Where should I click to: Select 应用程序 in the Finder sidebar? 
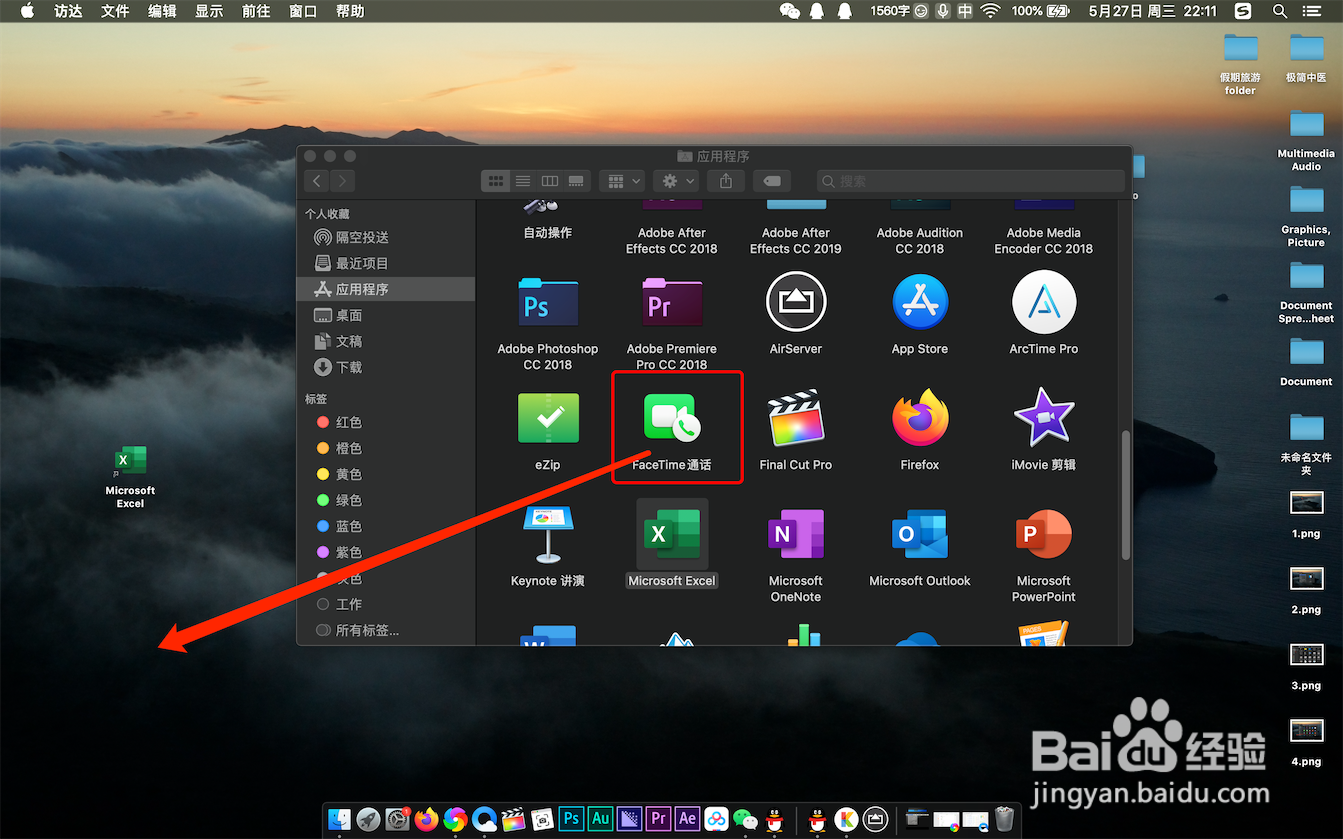386,289
